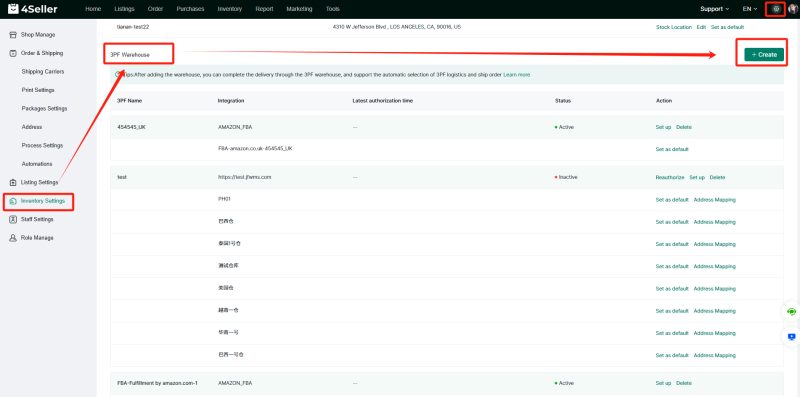Open the green live chat floating icon
This screenshot has height=397, width=800.
(x=791, y=312)
